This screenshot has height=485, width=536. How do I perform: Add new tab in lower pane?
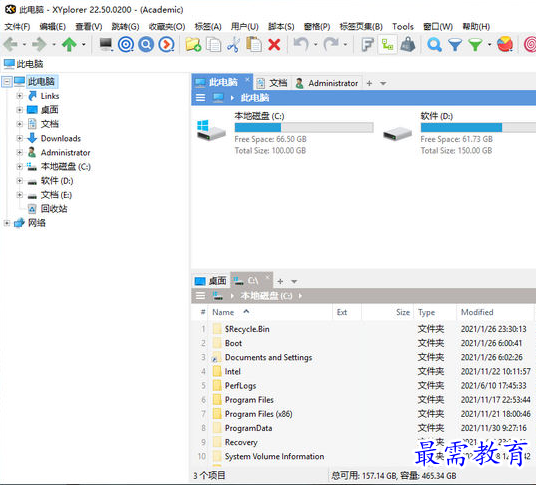[x=280, y=281]
